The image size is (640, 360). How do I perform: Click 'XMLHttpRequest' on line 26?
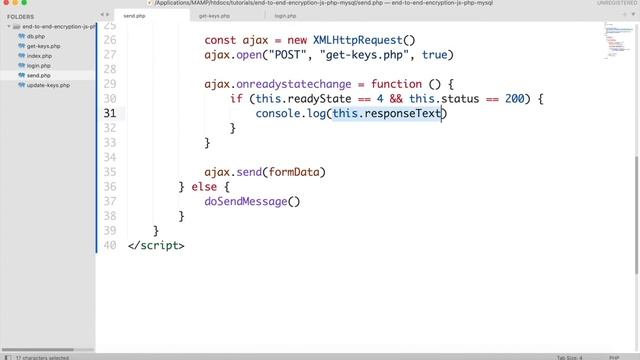coord(358,40)
